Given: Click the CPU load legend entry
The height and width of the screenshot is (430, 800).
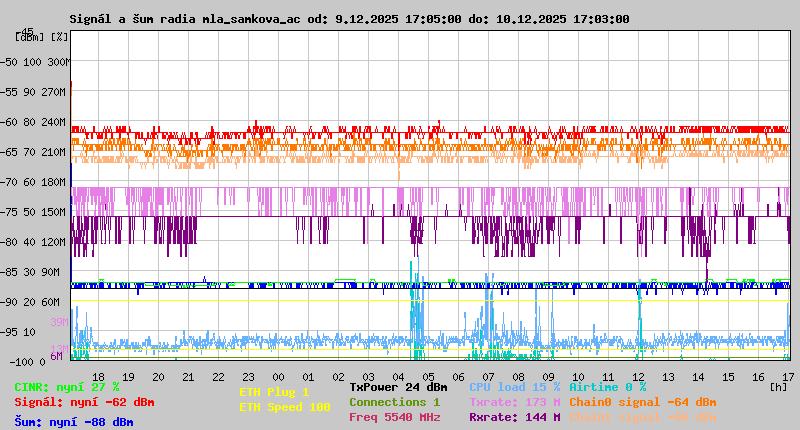Looking at the screenshot, I should (515, 387).
